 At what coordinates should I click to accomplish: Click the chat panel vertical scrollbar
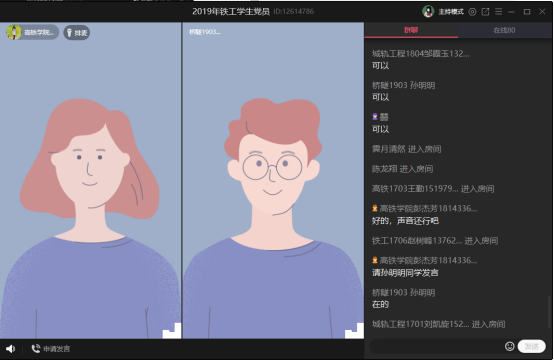click(550, 312)
